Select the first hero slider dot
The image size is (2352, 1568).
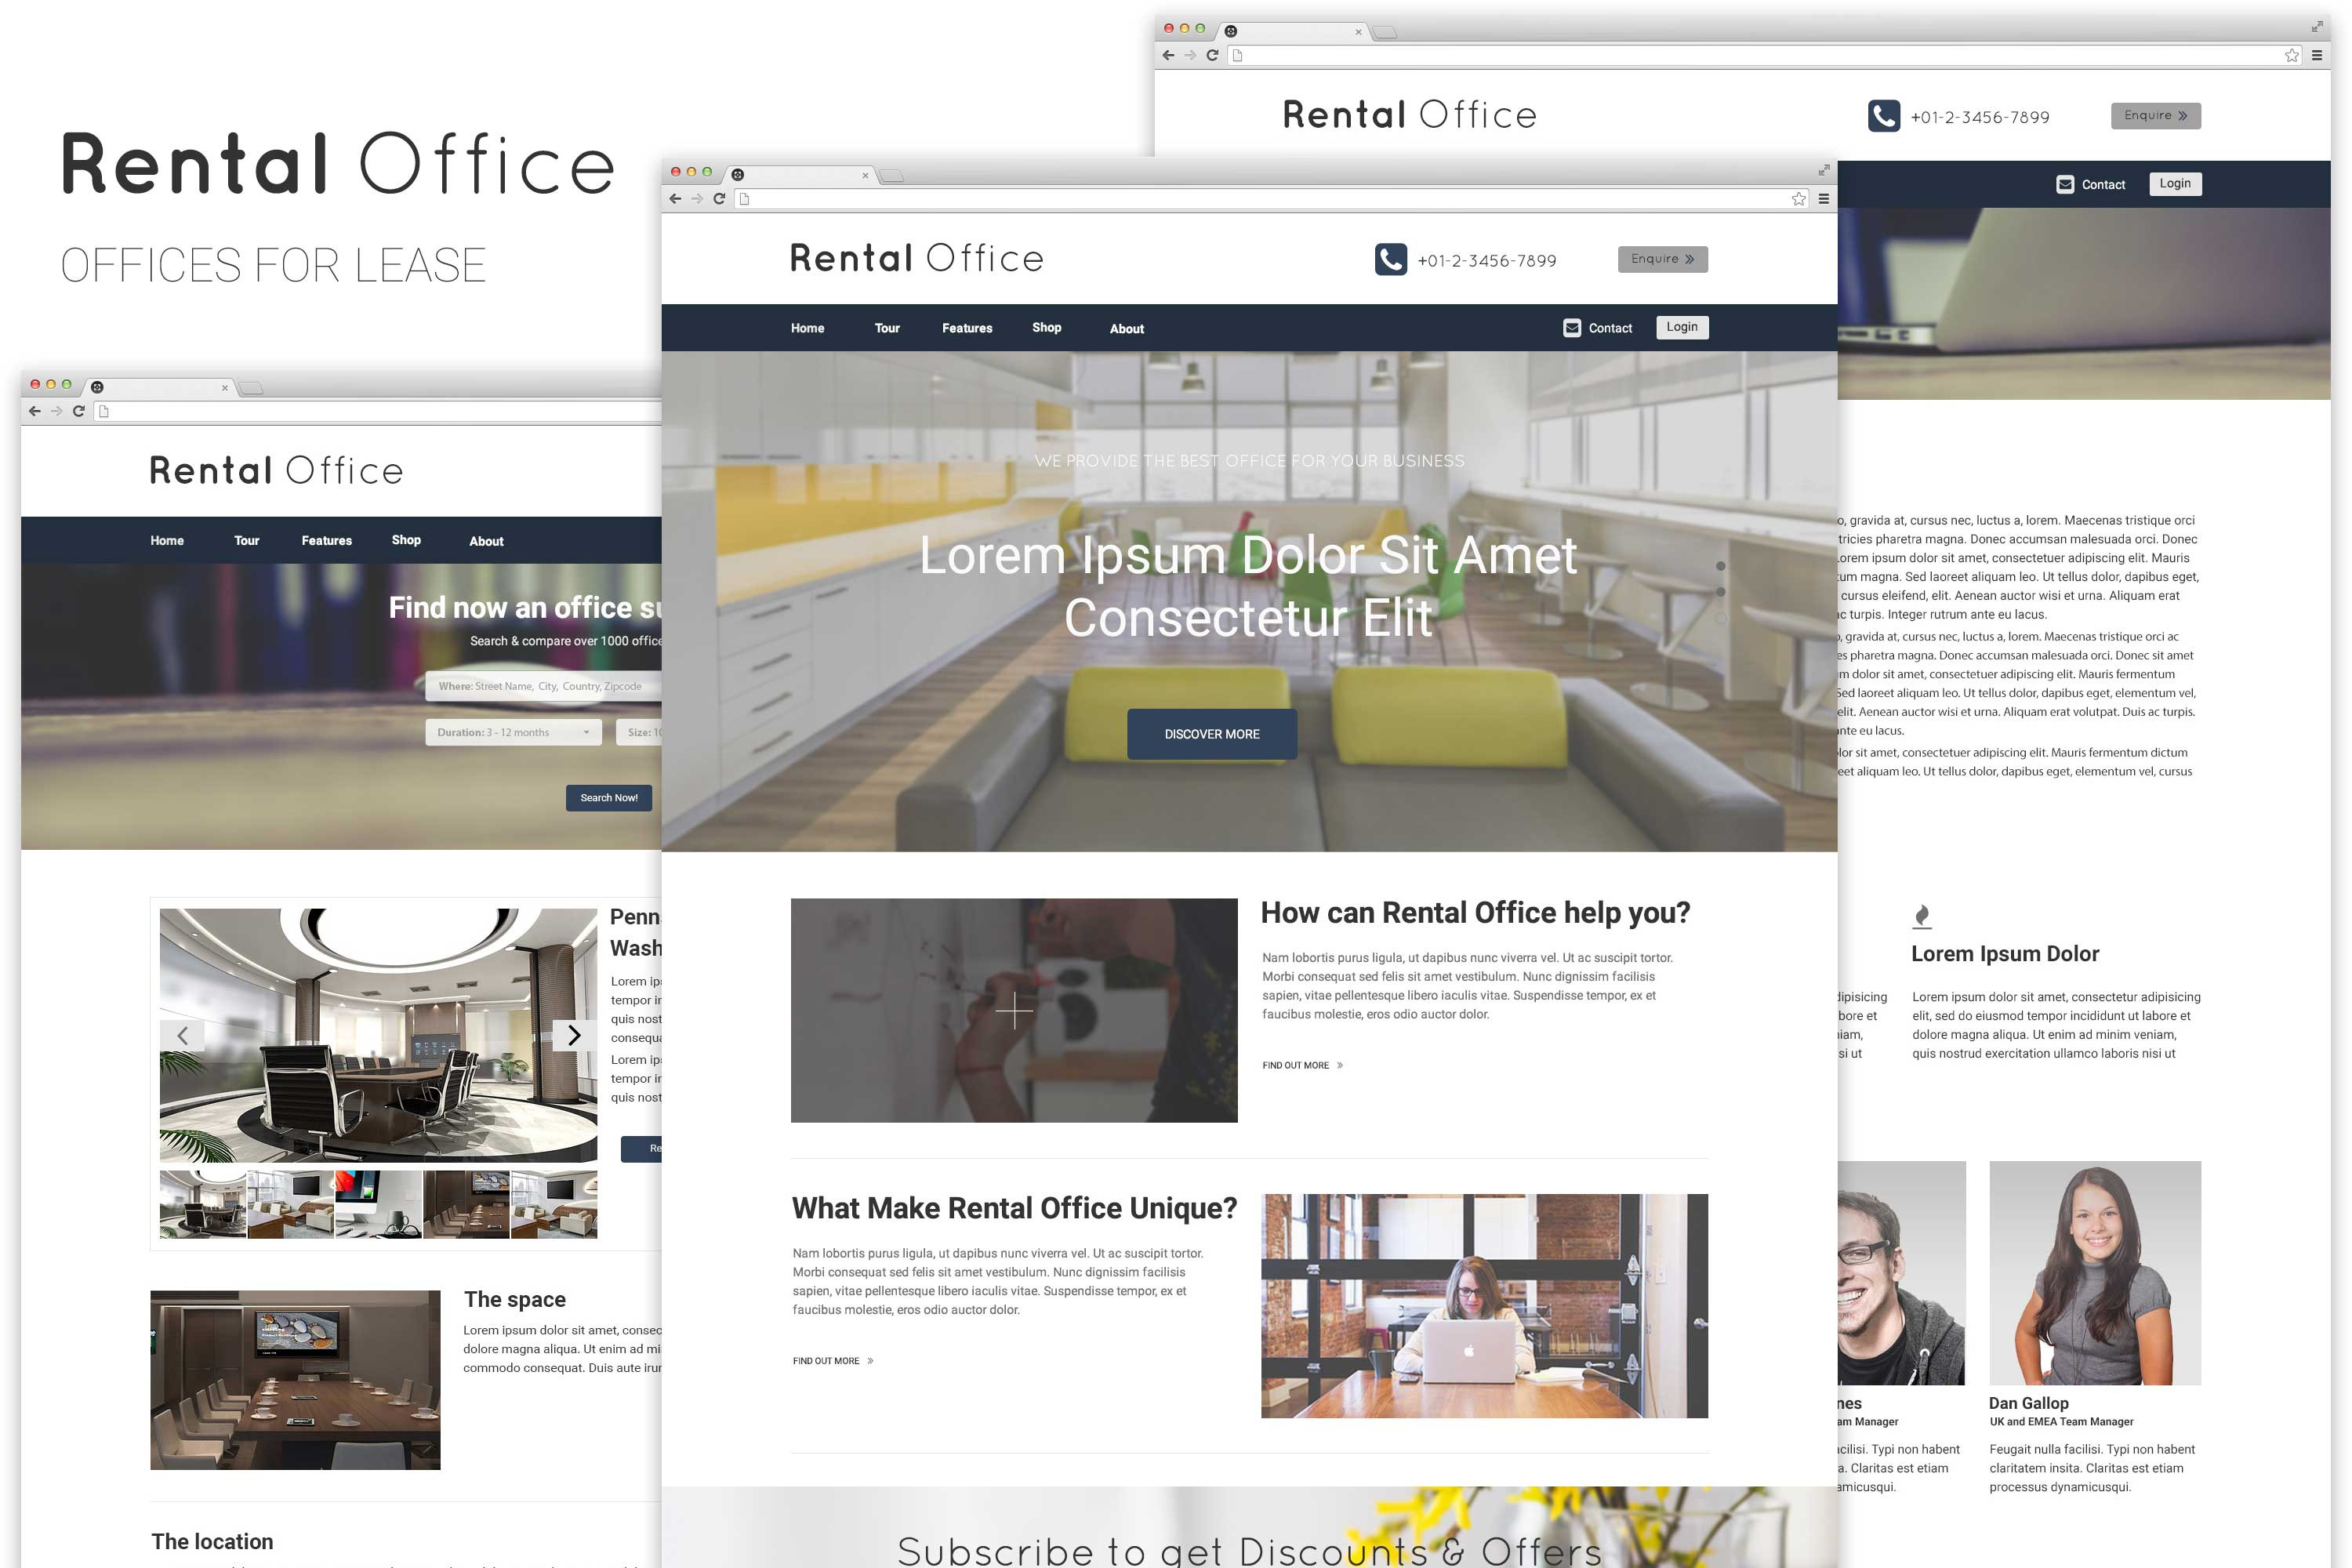pos(1721,566)
